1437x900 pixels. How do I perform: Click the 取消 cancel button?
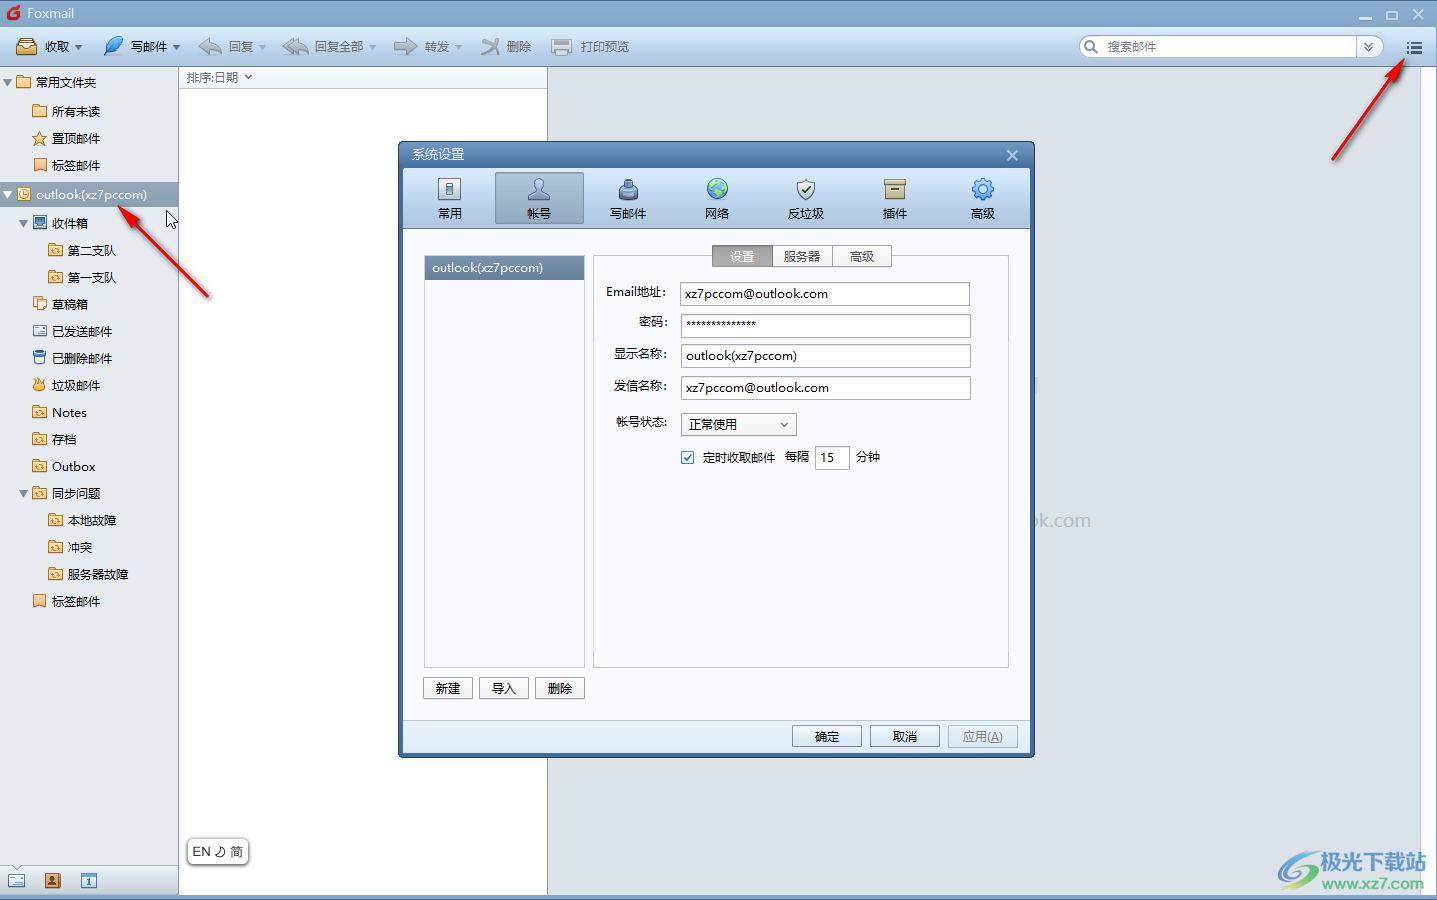(905, 736)
